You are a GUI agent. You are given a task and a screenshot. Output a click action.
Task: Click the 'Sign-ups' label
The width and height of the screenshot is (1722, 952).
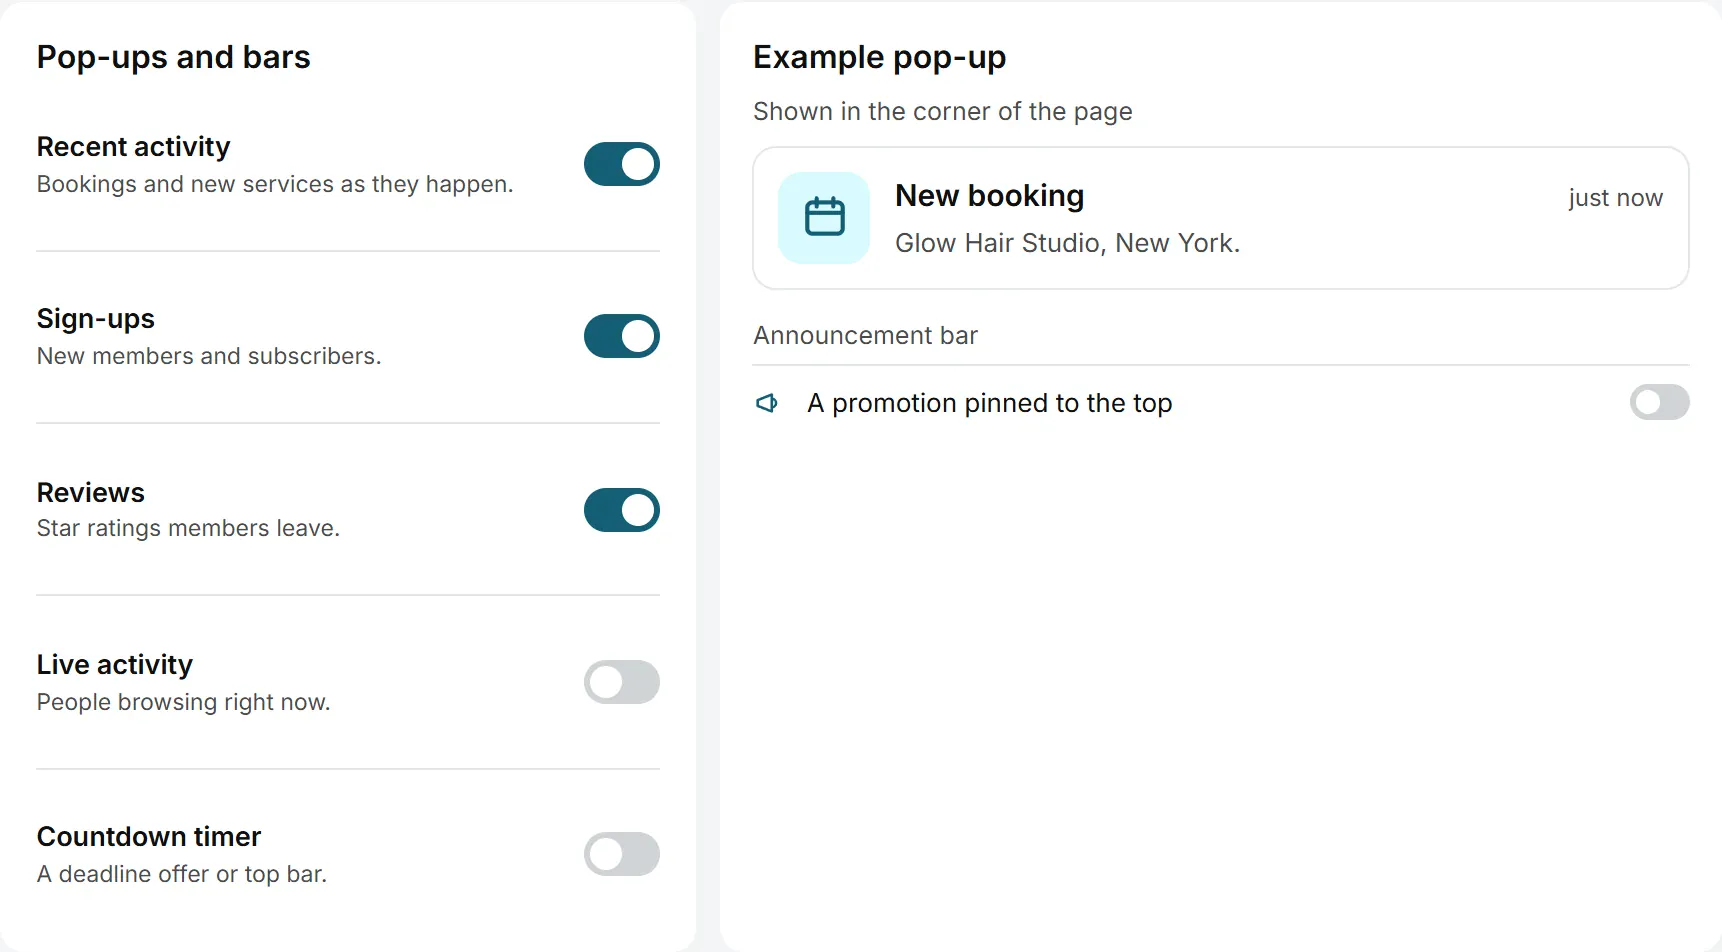coord(96,319)
